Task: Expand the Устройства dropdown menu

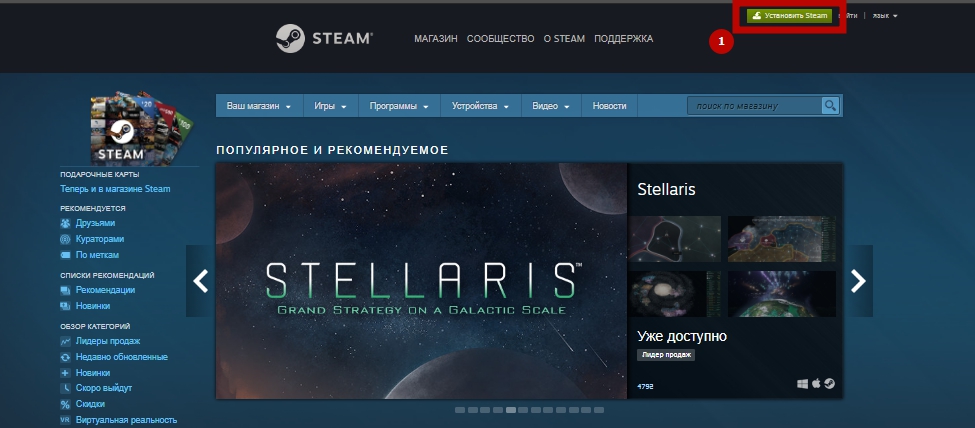Action: 481,106
